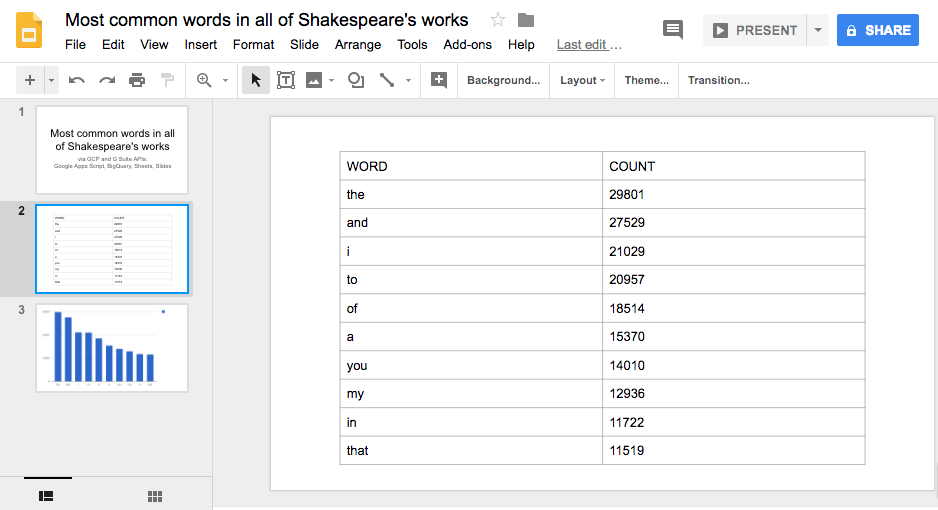
Task: Click the blue Share button
Action: coord(877,30)
